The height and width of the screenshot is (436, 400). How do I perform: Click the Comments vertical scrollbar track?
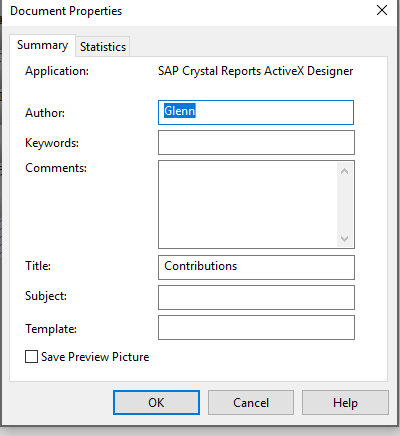[x=345, y=205]
